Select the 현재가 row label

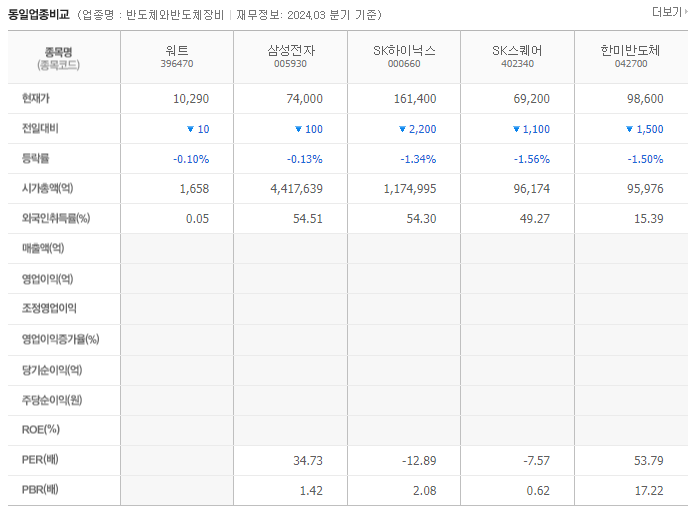36,98
